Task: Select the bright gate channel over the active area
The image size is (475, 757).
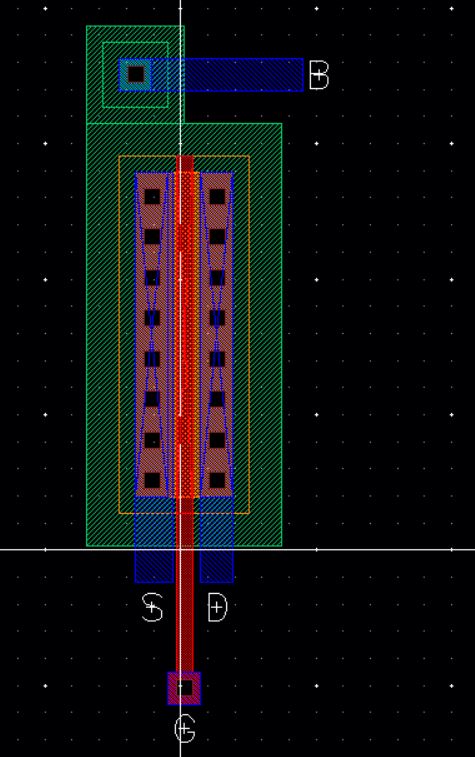Action: [x=186, y=335]
